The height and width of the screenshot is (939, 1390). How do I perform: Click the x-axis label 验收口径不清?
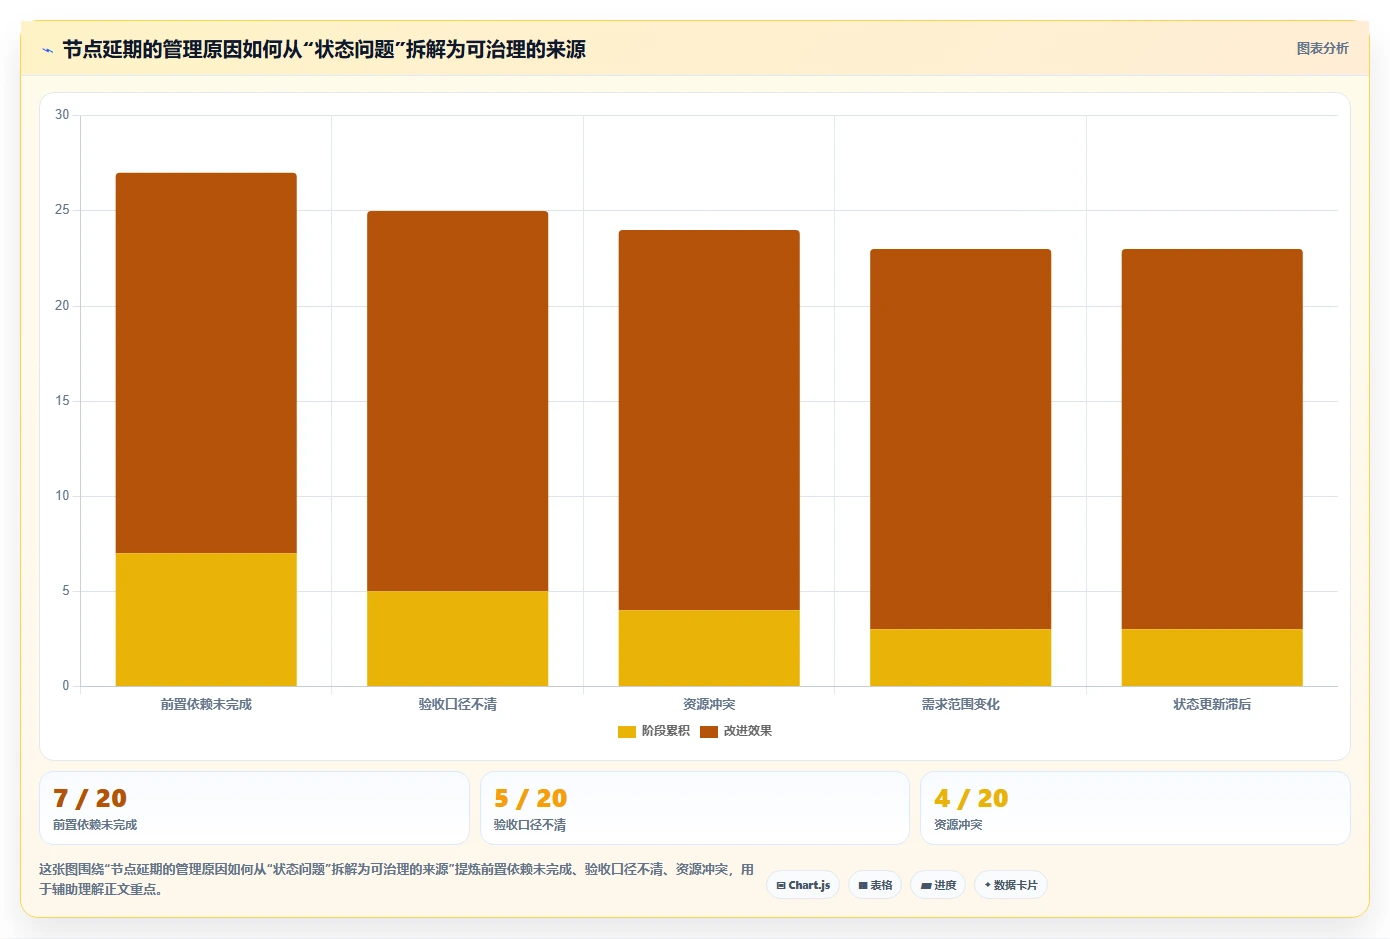[x=457, y=704]
